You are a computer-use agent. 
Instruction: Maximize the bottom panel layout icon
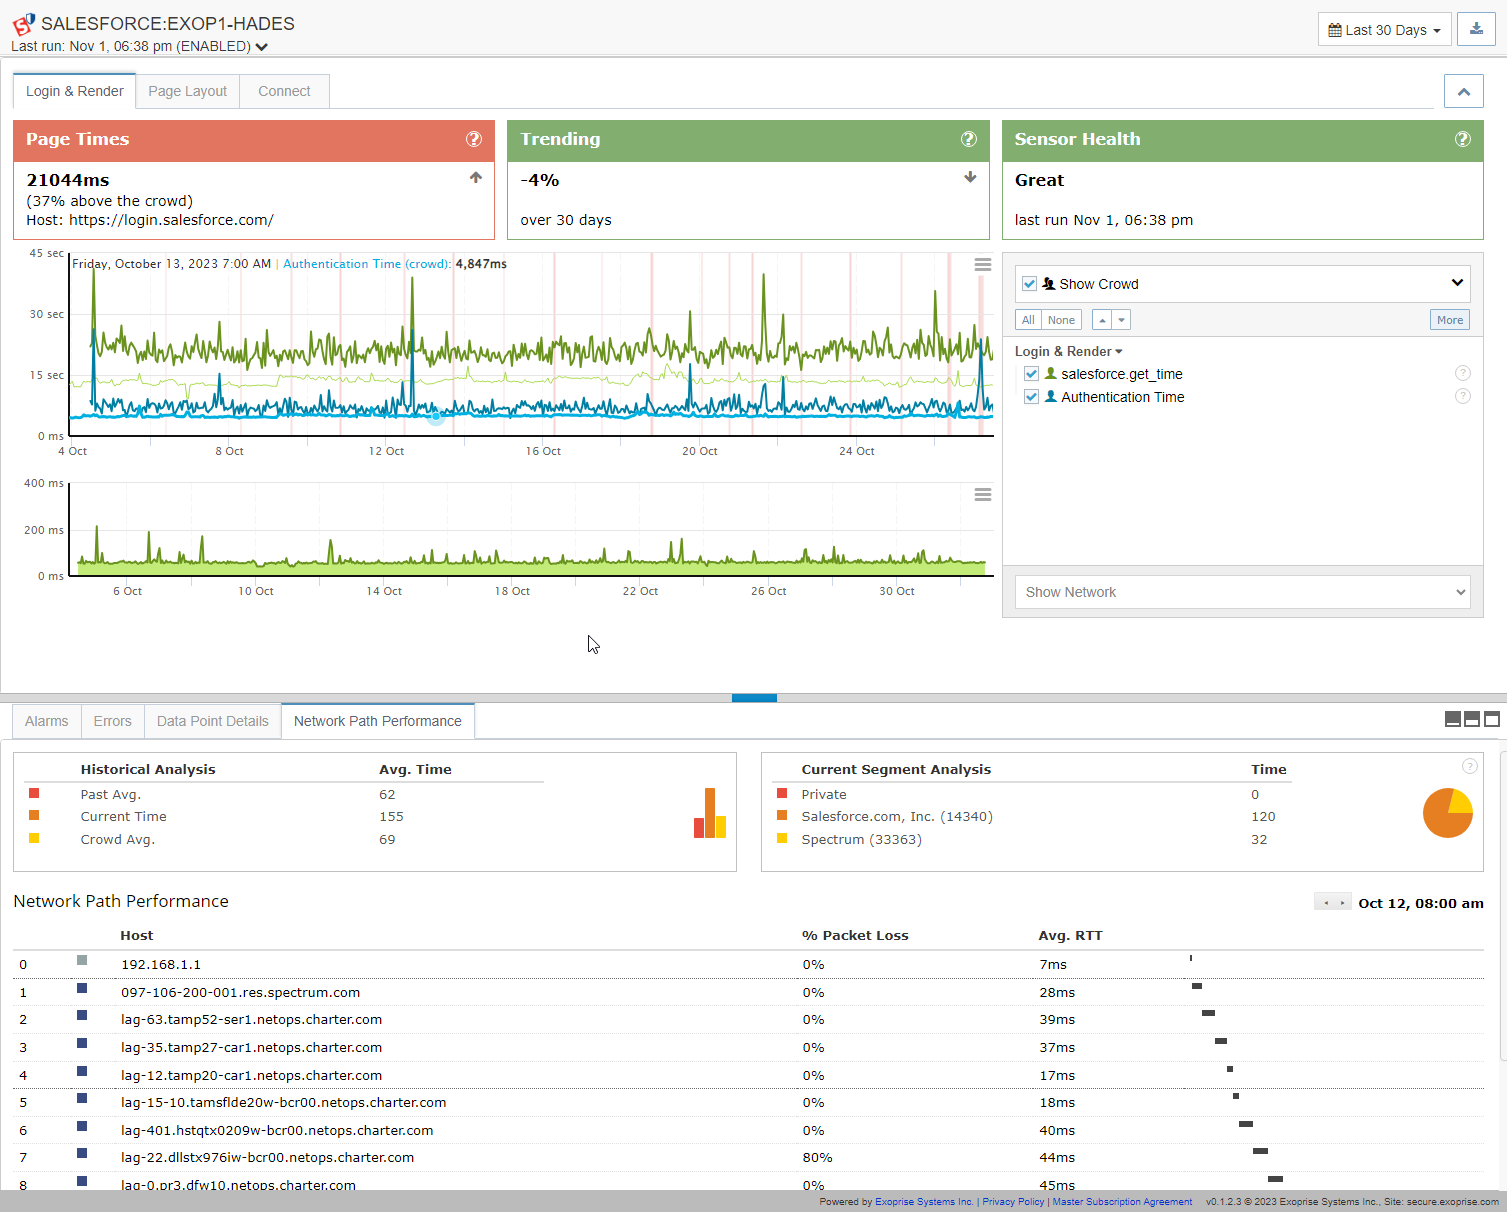coord(1491,719)
